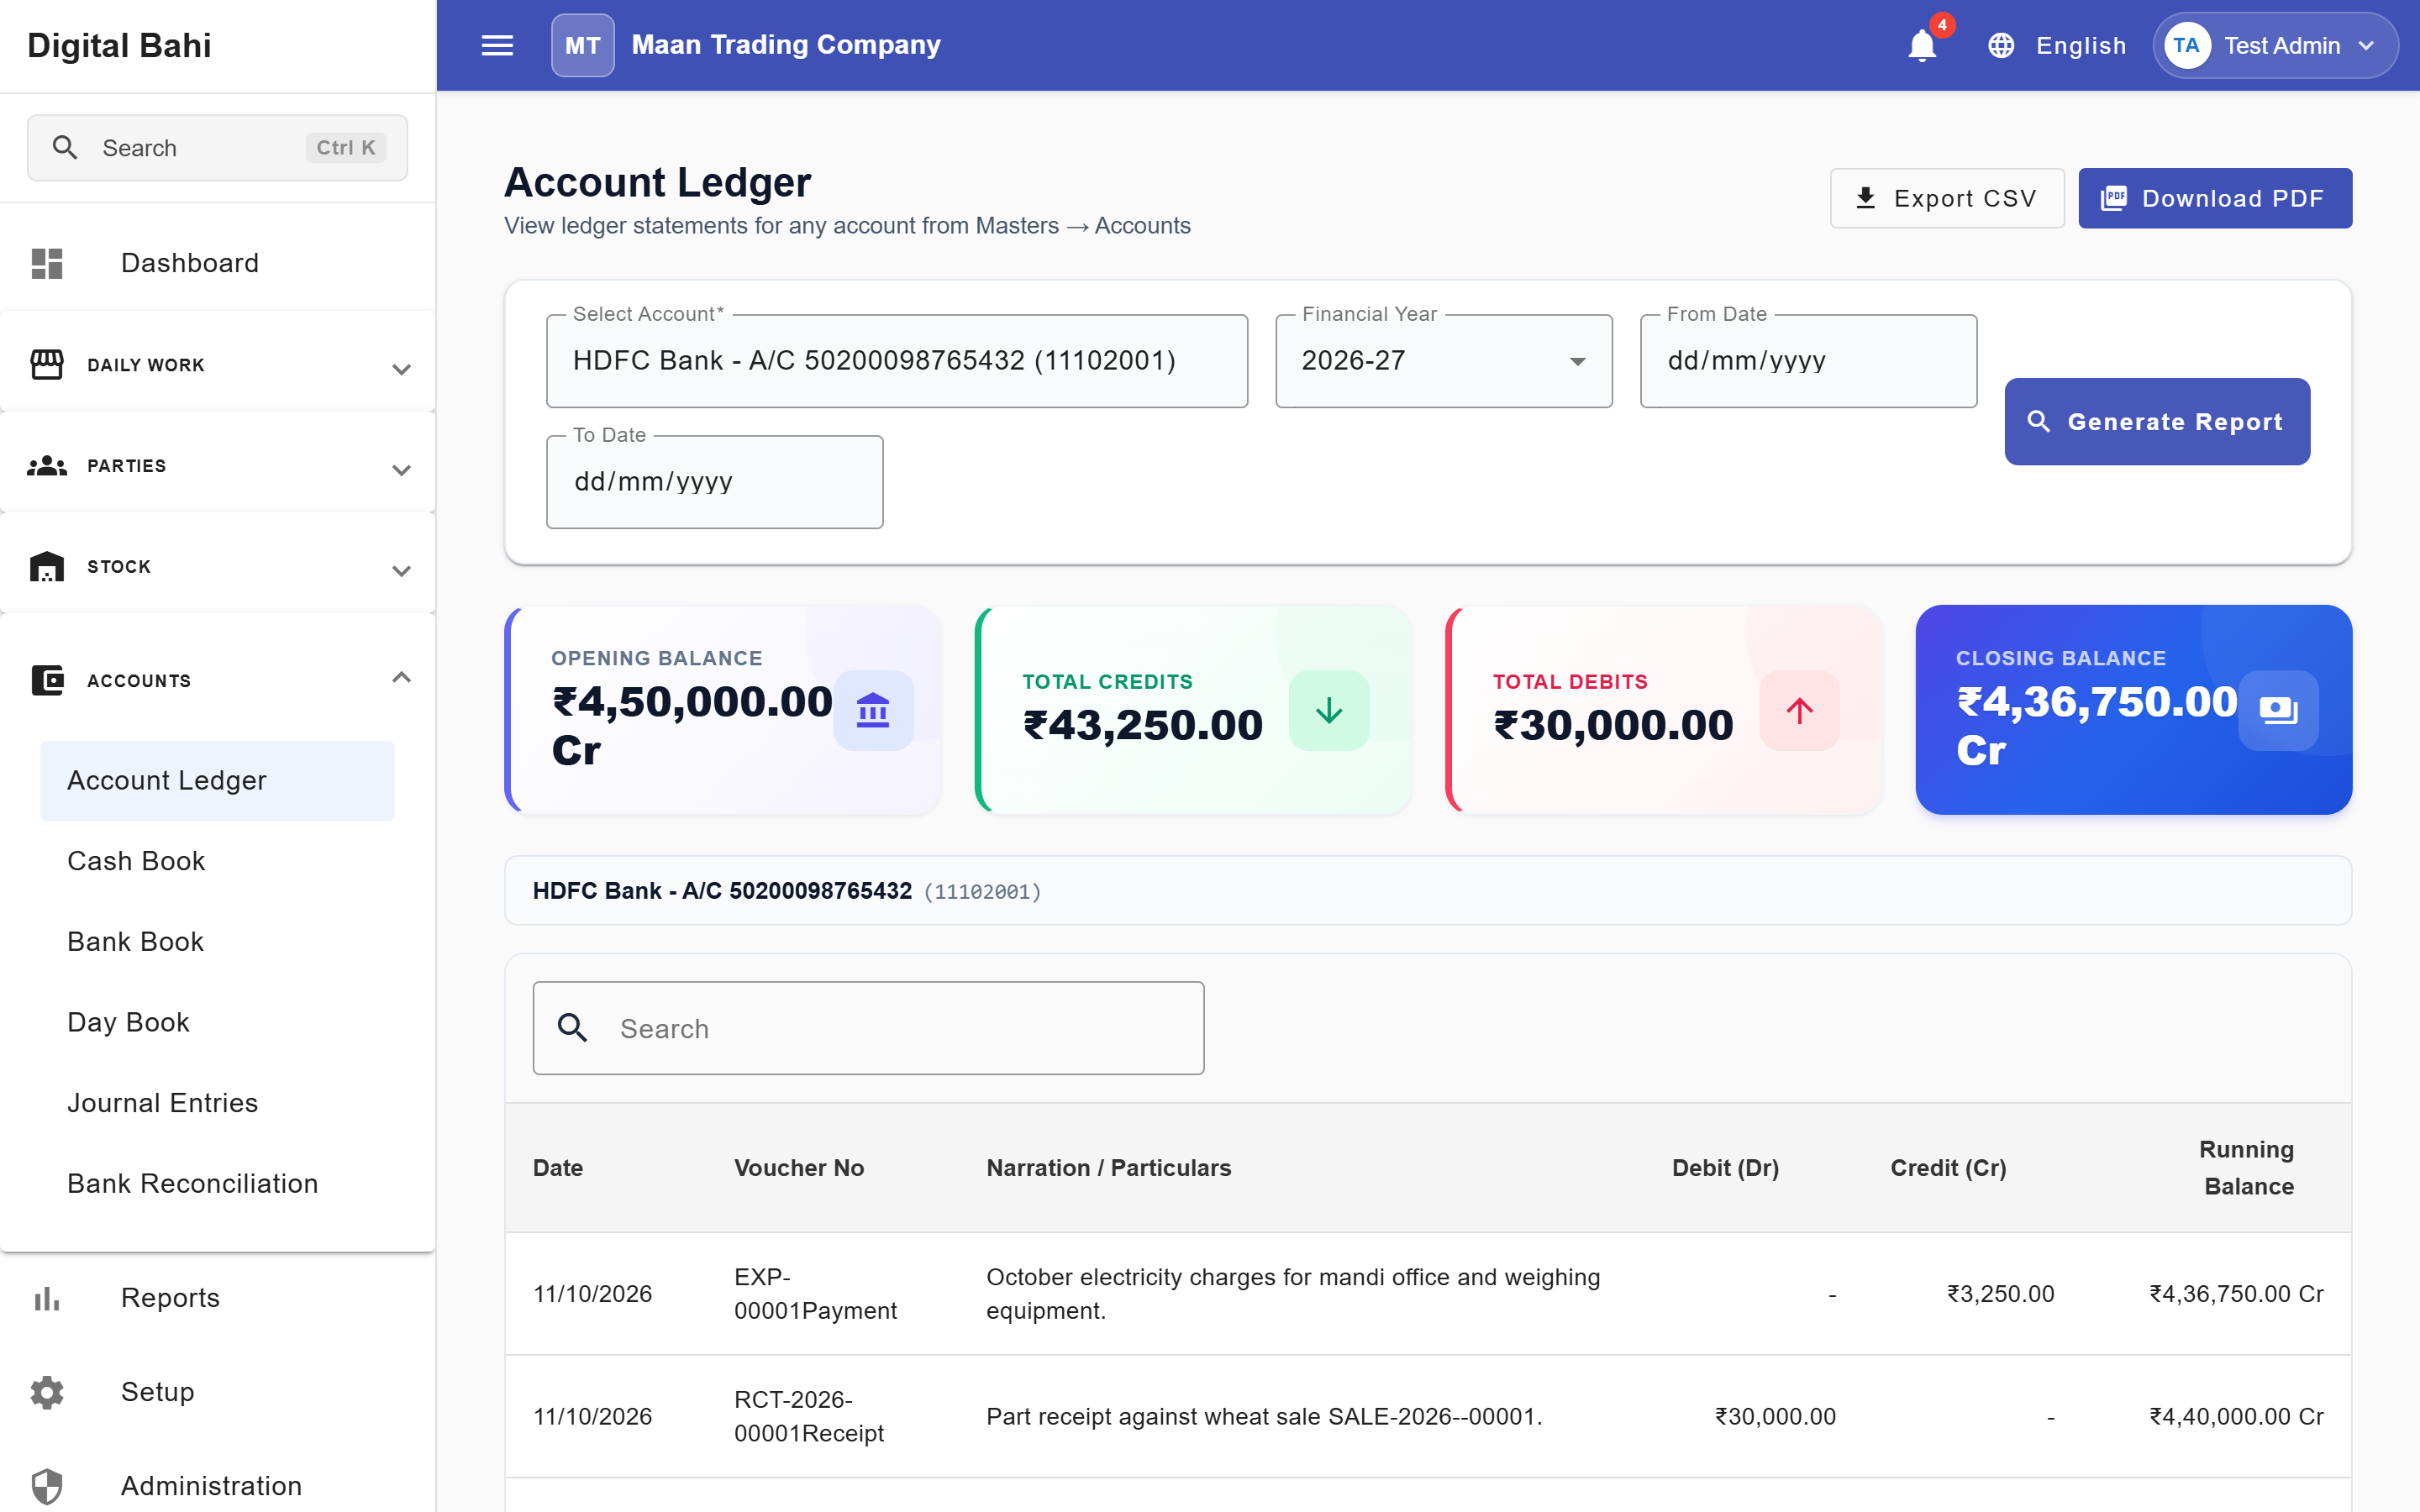The height and width of the screenshot is (1512, 2420).
Task: Open the Administration menu item
Action: tap(218, 1486)
